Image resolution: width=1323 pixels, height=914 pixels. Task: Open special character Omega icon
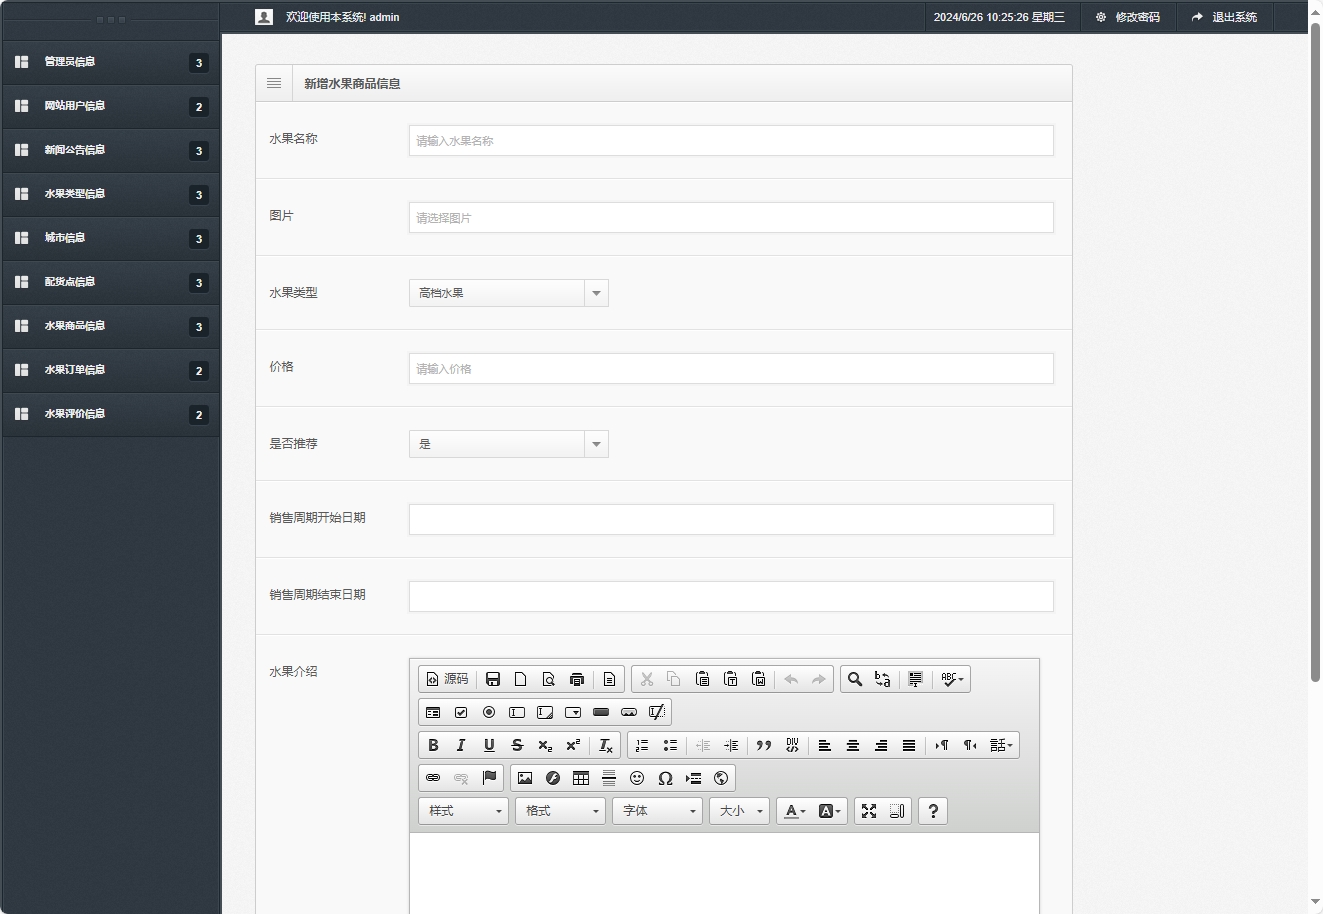point(665,778)
